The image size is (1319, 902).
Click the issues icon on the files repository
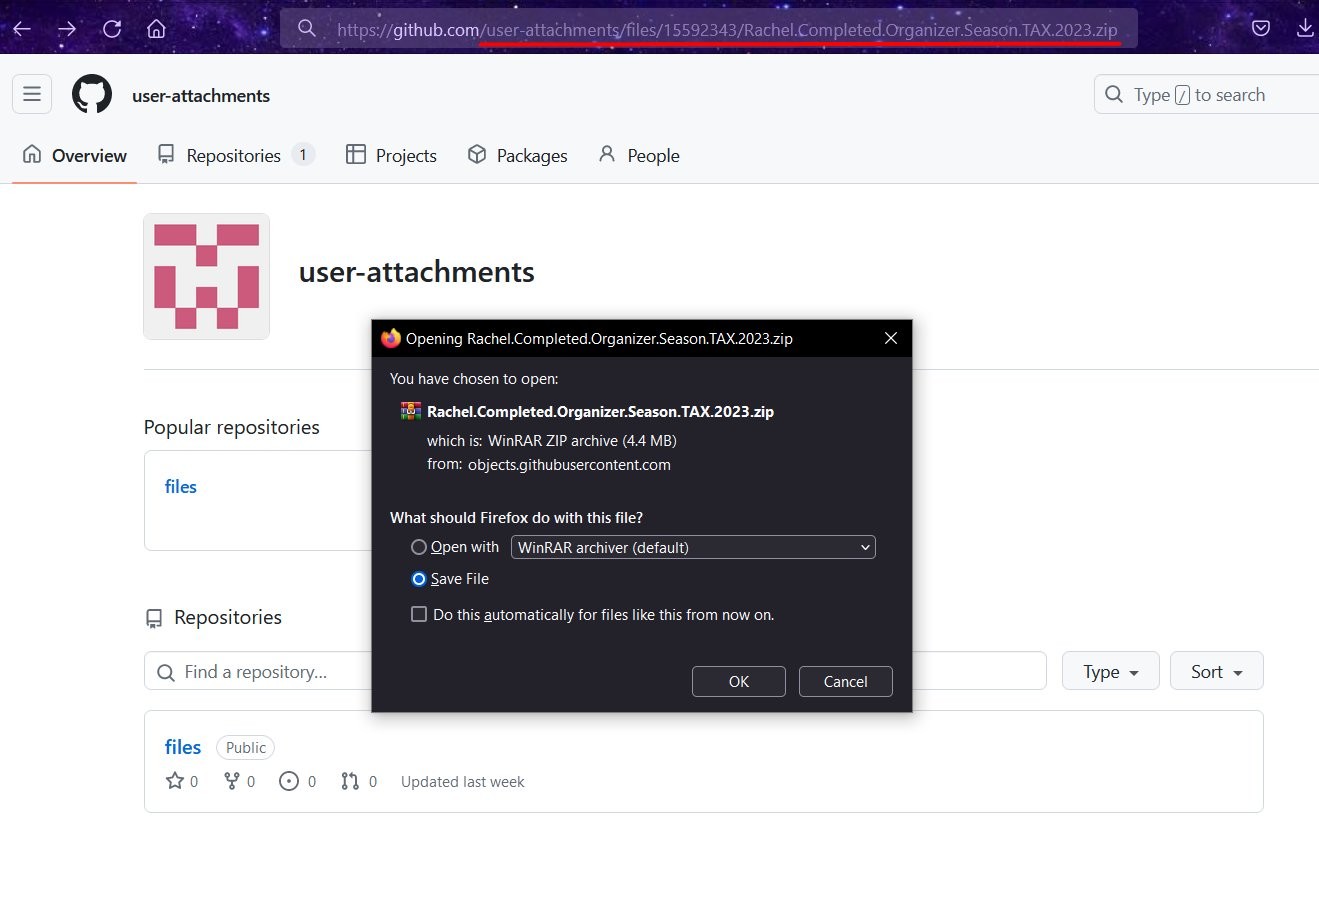[x=289, y=781]
